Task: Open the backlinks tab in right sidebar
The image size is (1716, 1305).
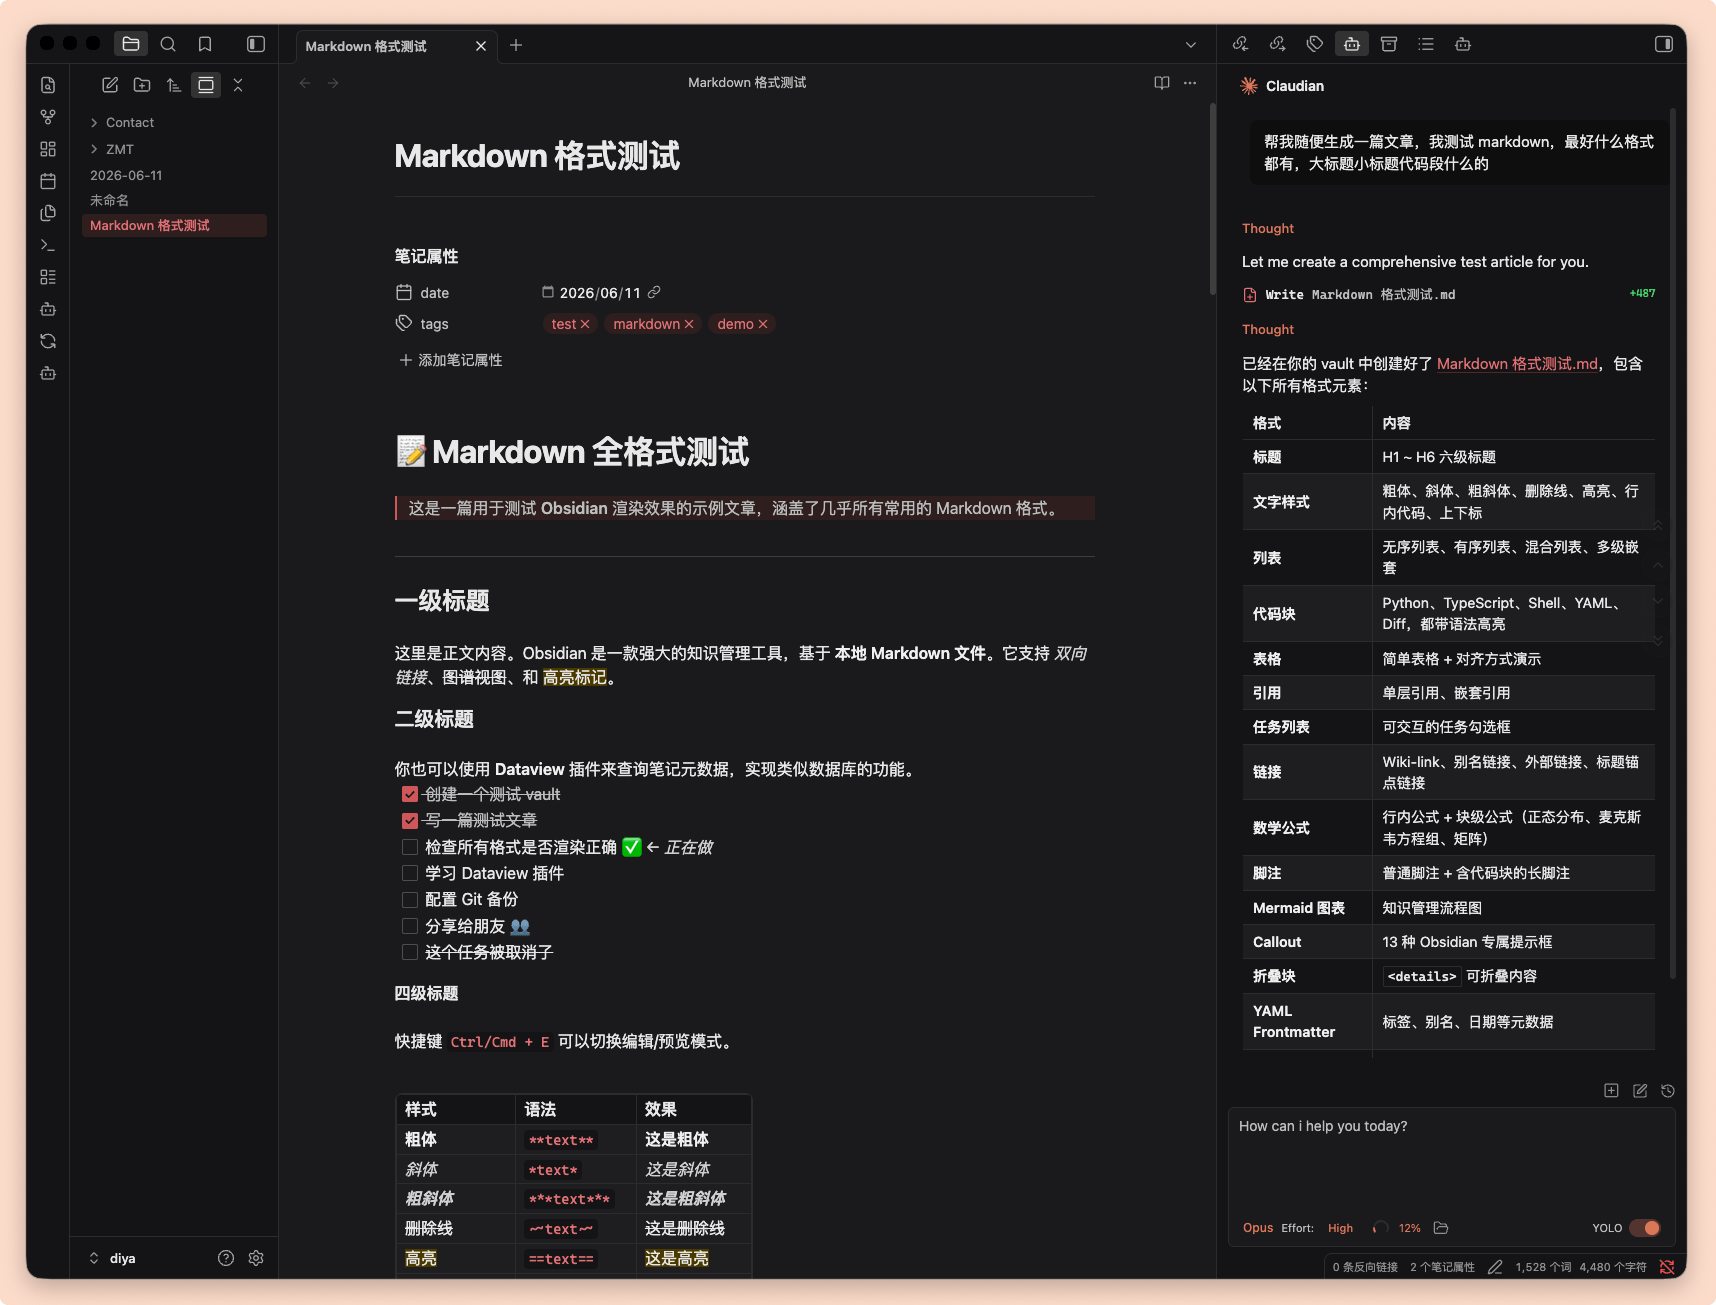Action: coord(1241,44)
